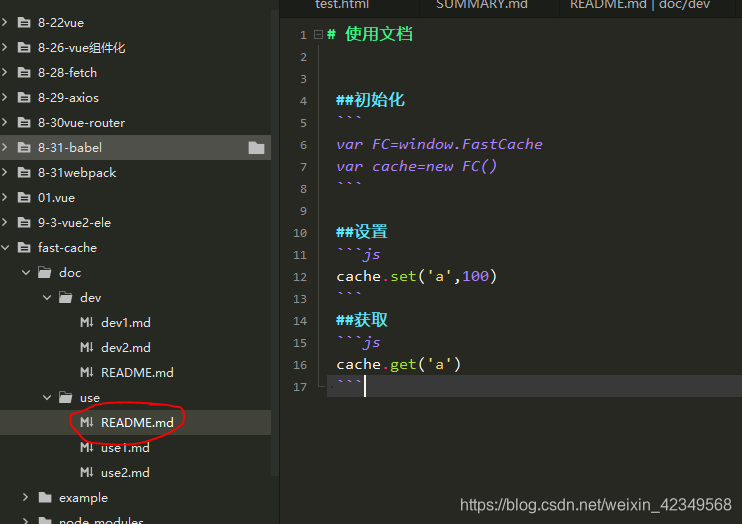742x524 pixels.
Task: Click line number 6 in gutter
Action: [303, 145]
